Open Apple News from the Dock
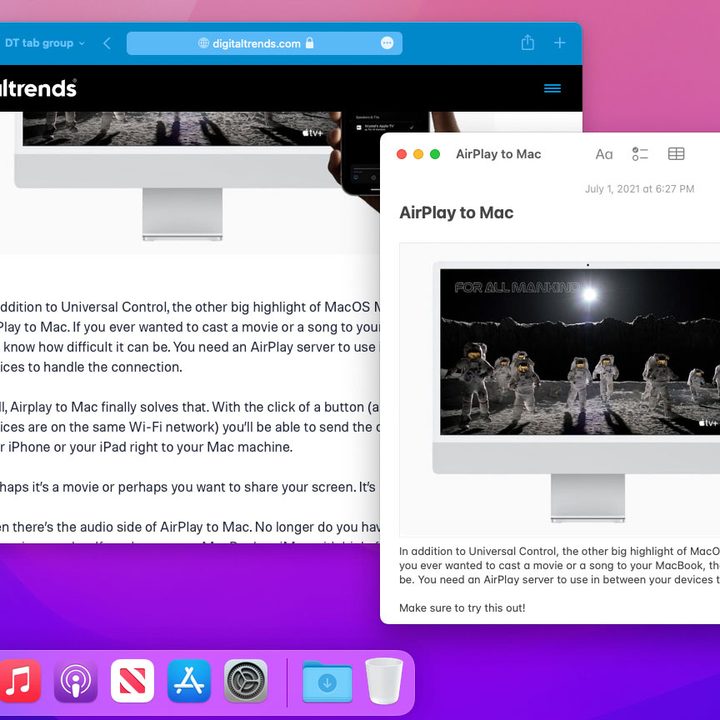Screen dimensions: 720x720 [x=132, y=681]
